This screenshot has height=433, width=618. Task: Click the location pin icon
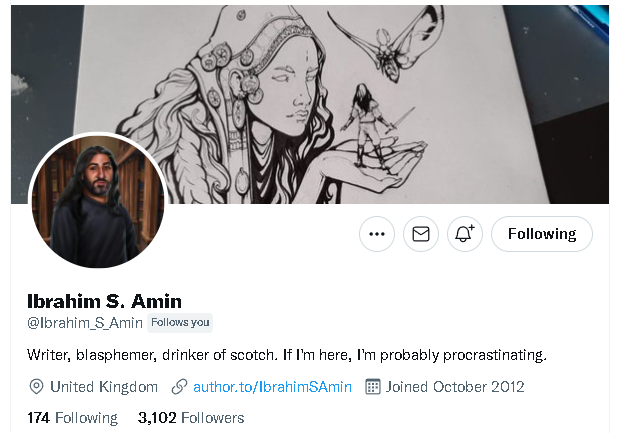pos(37,387)
